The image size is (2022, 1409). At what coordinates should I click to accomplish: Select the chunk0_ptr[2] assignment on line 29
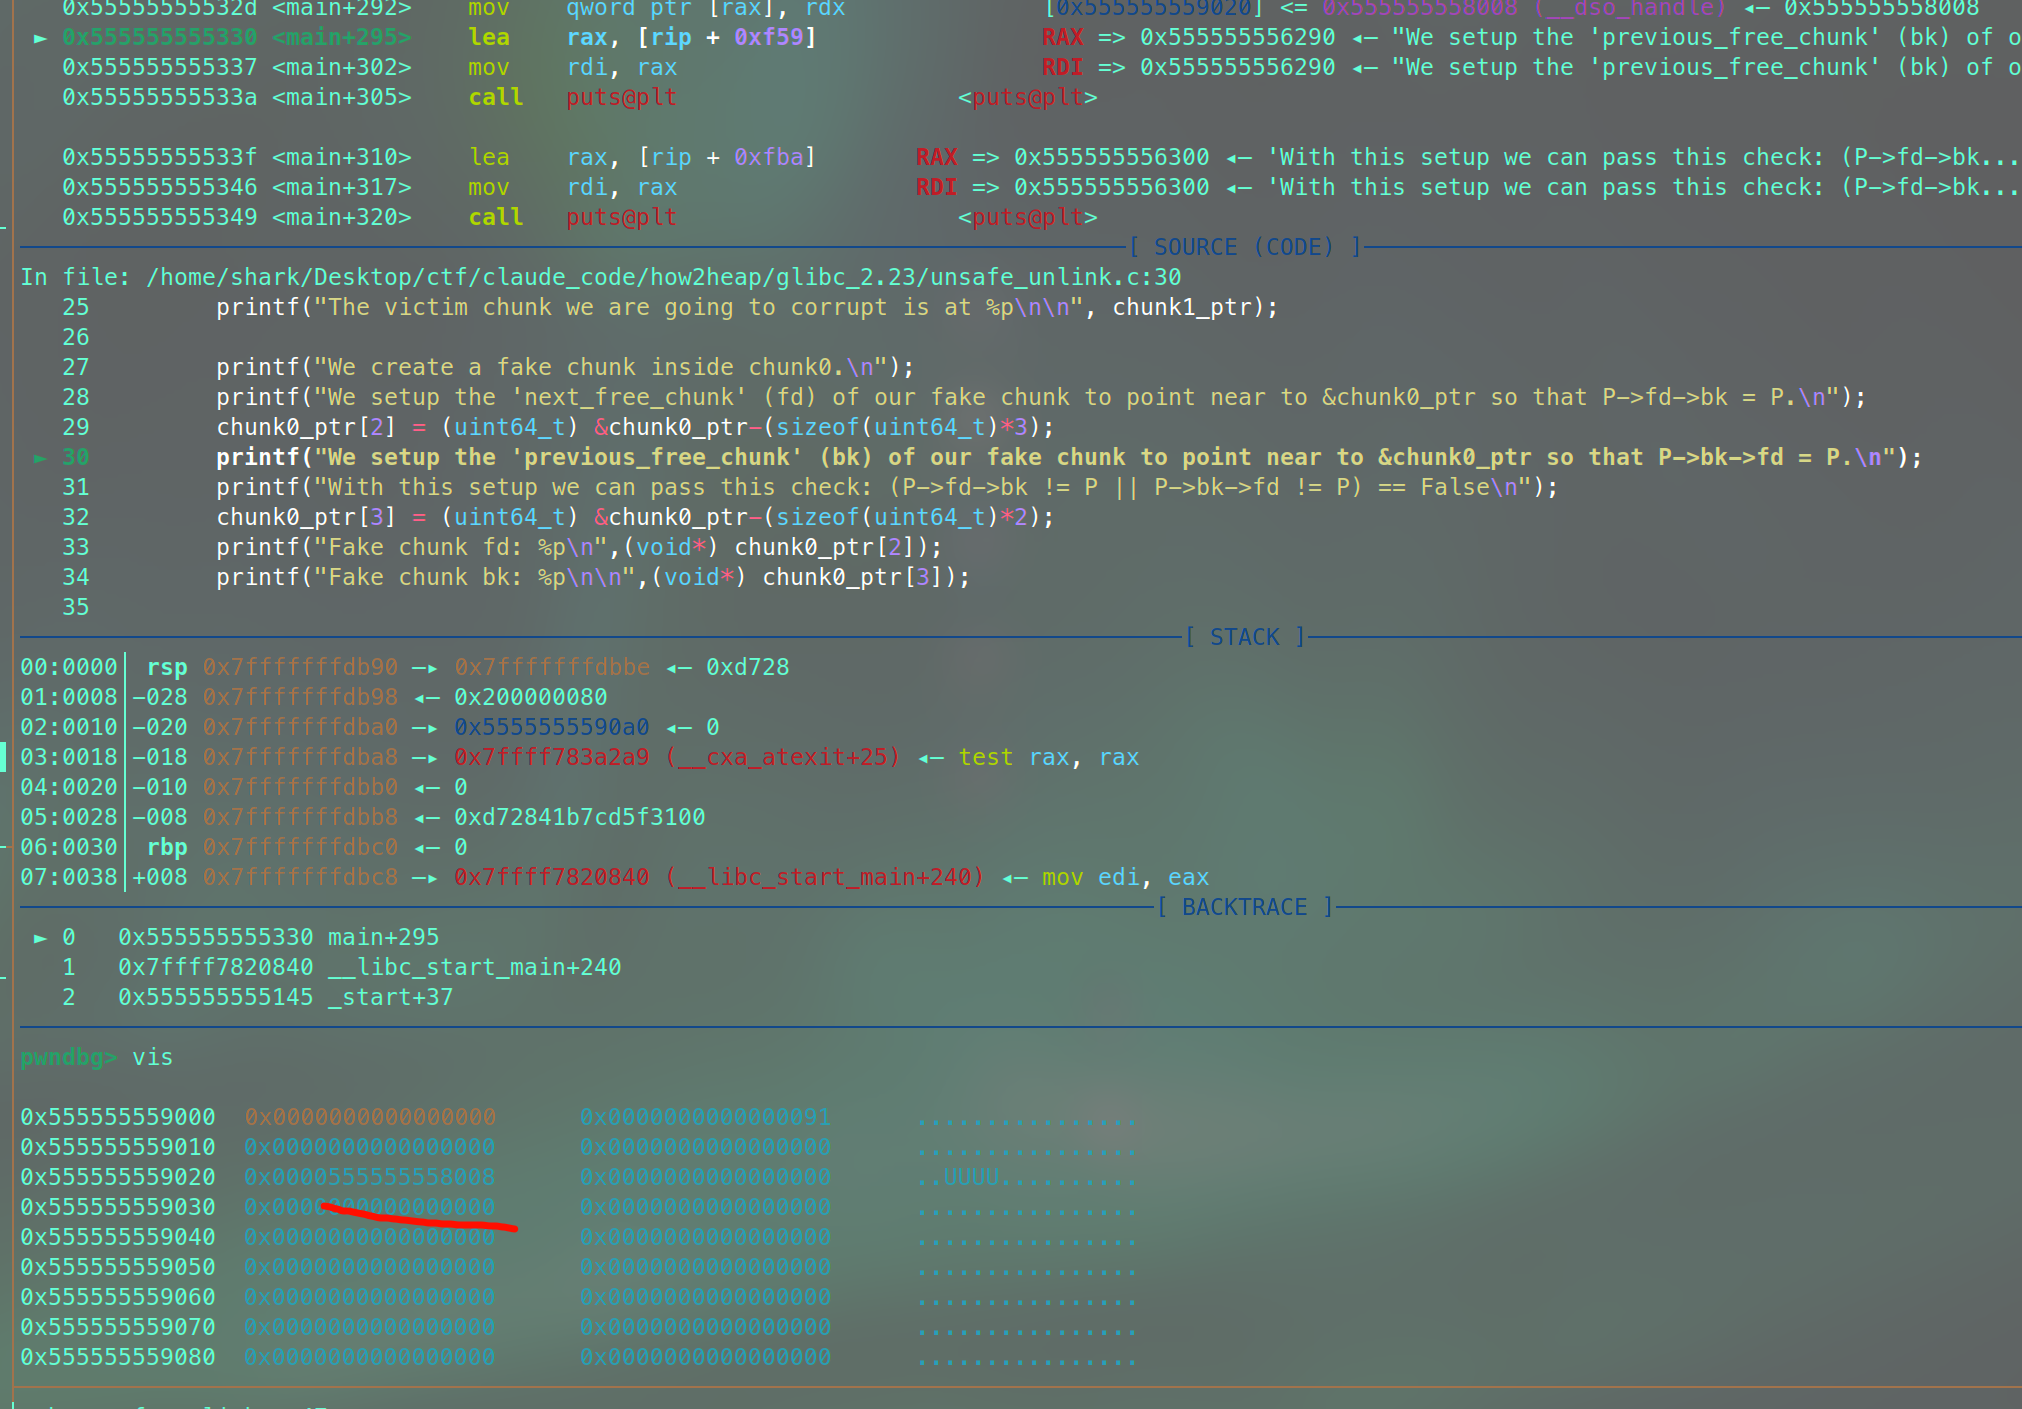[x=635, y=427]
